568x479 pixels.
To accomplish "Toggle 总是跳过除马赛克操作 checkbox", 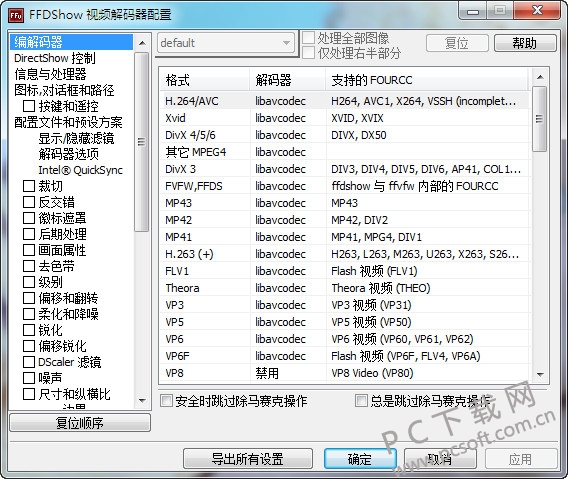I will click(361, 401).
